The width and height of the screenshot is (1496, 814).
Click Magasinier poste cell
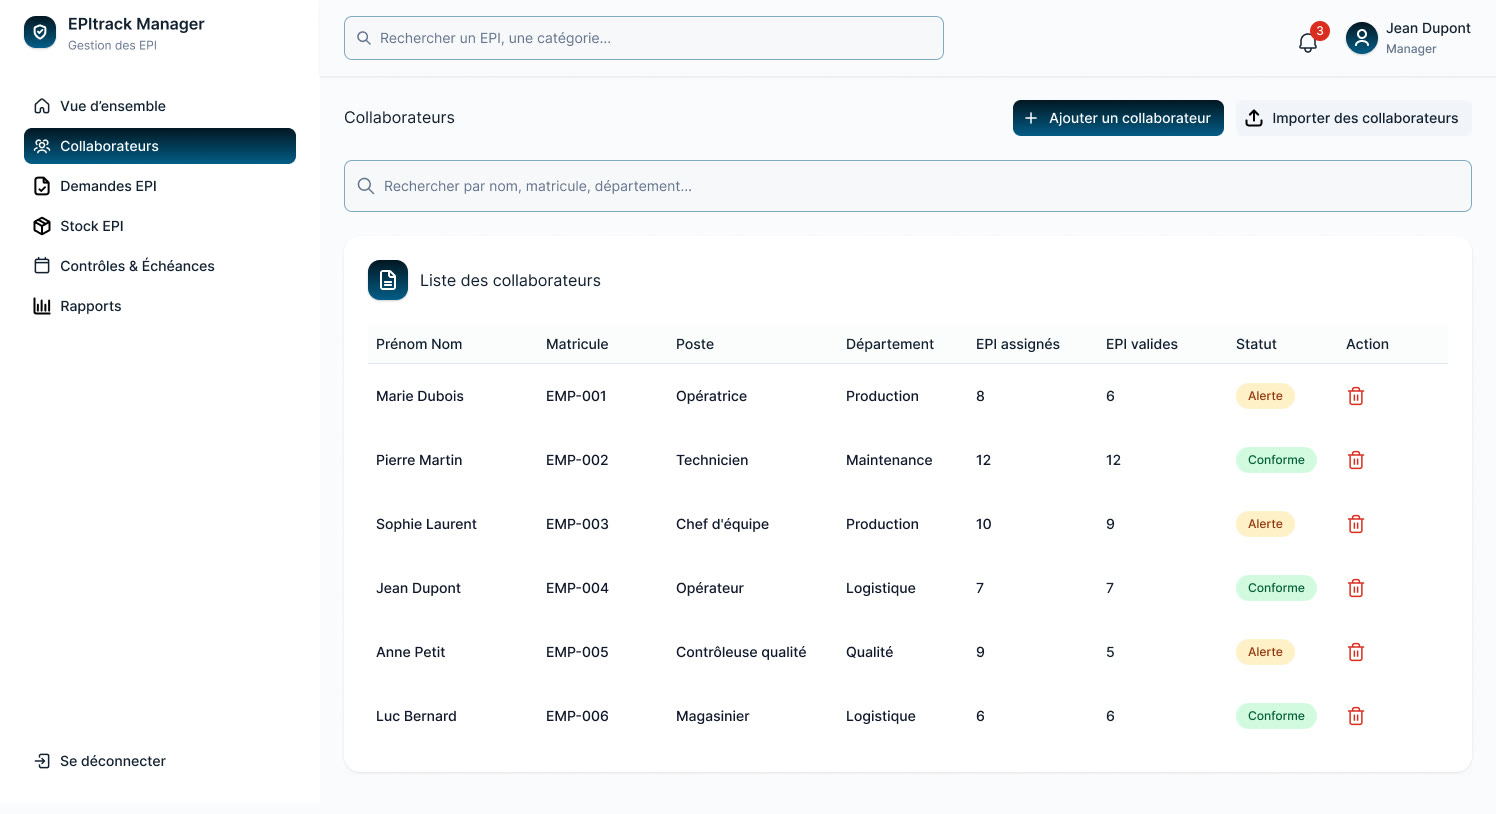tap(713, 716)
